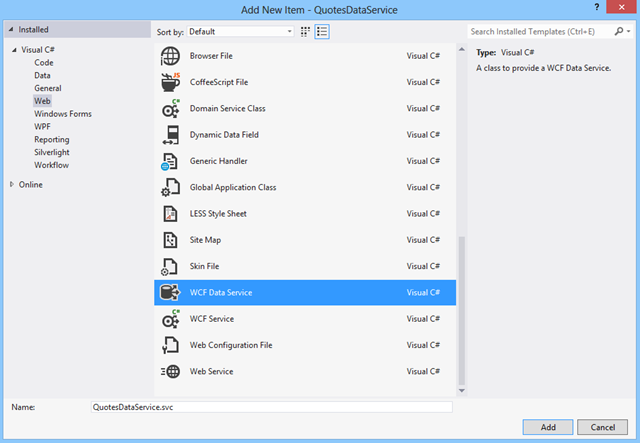Select the Browser File template icon

pyautogui.click(x=170, y=56)
